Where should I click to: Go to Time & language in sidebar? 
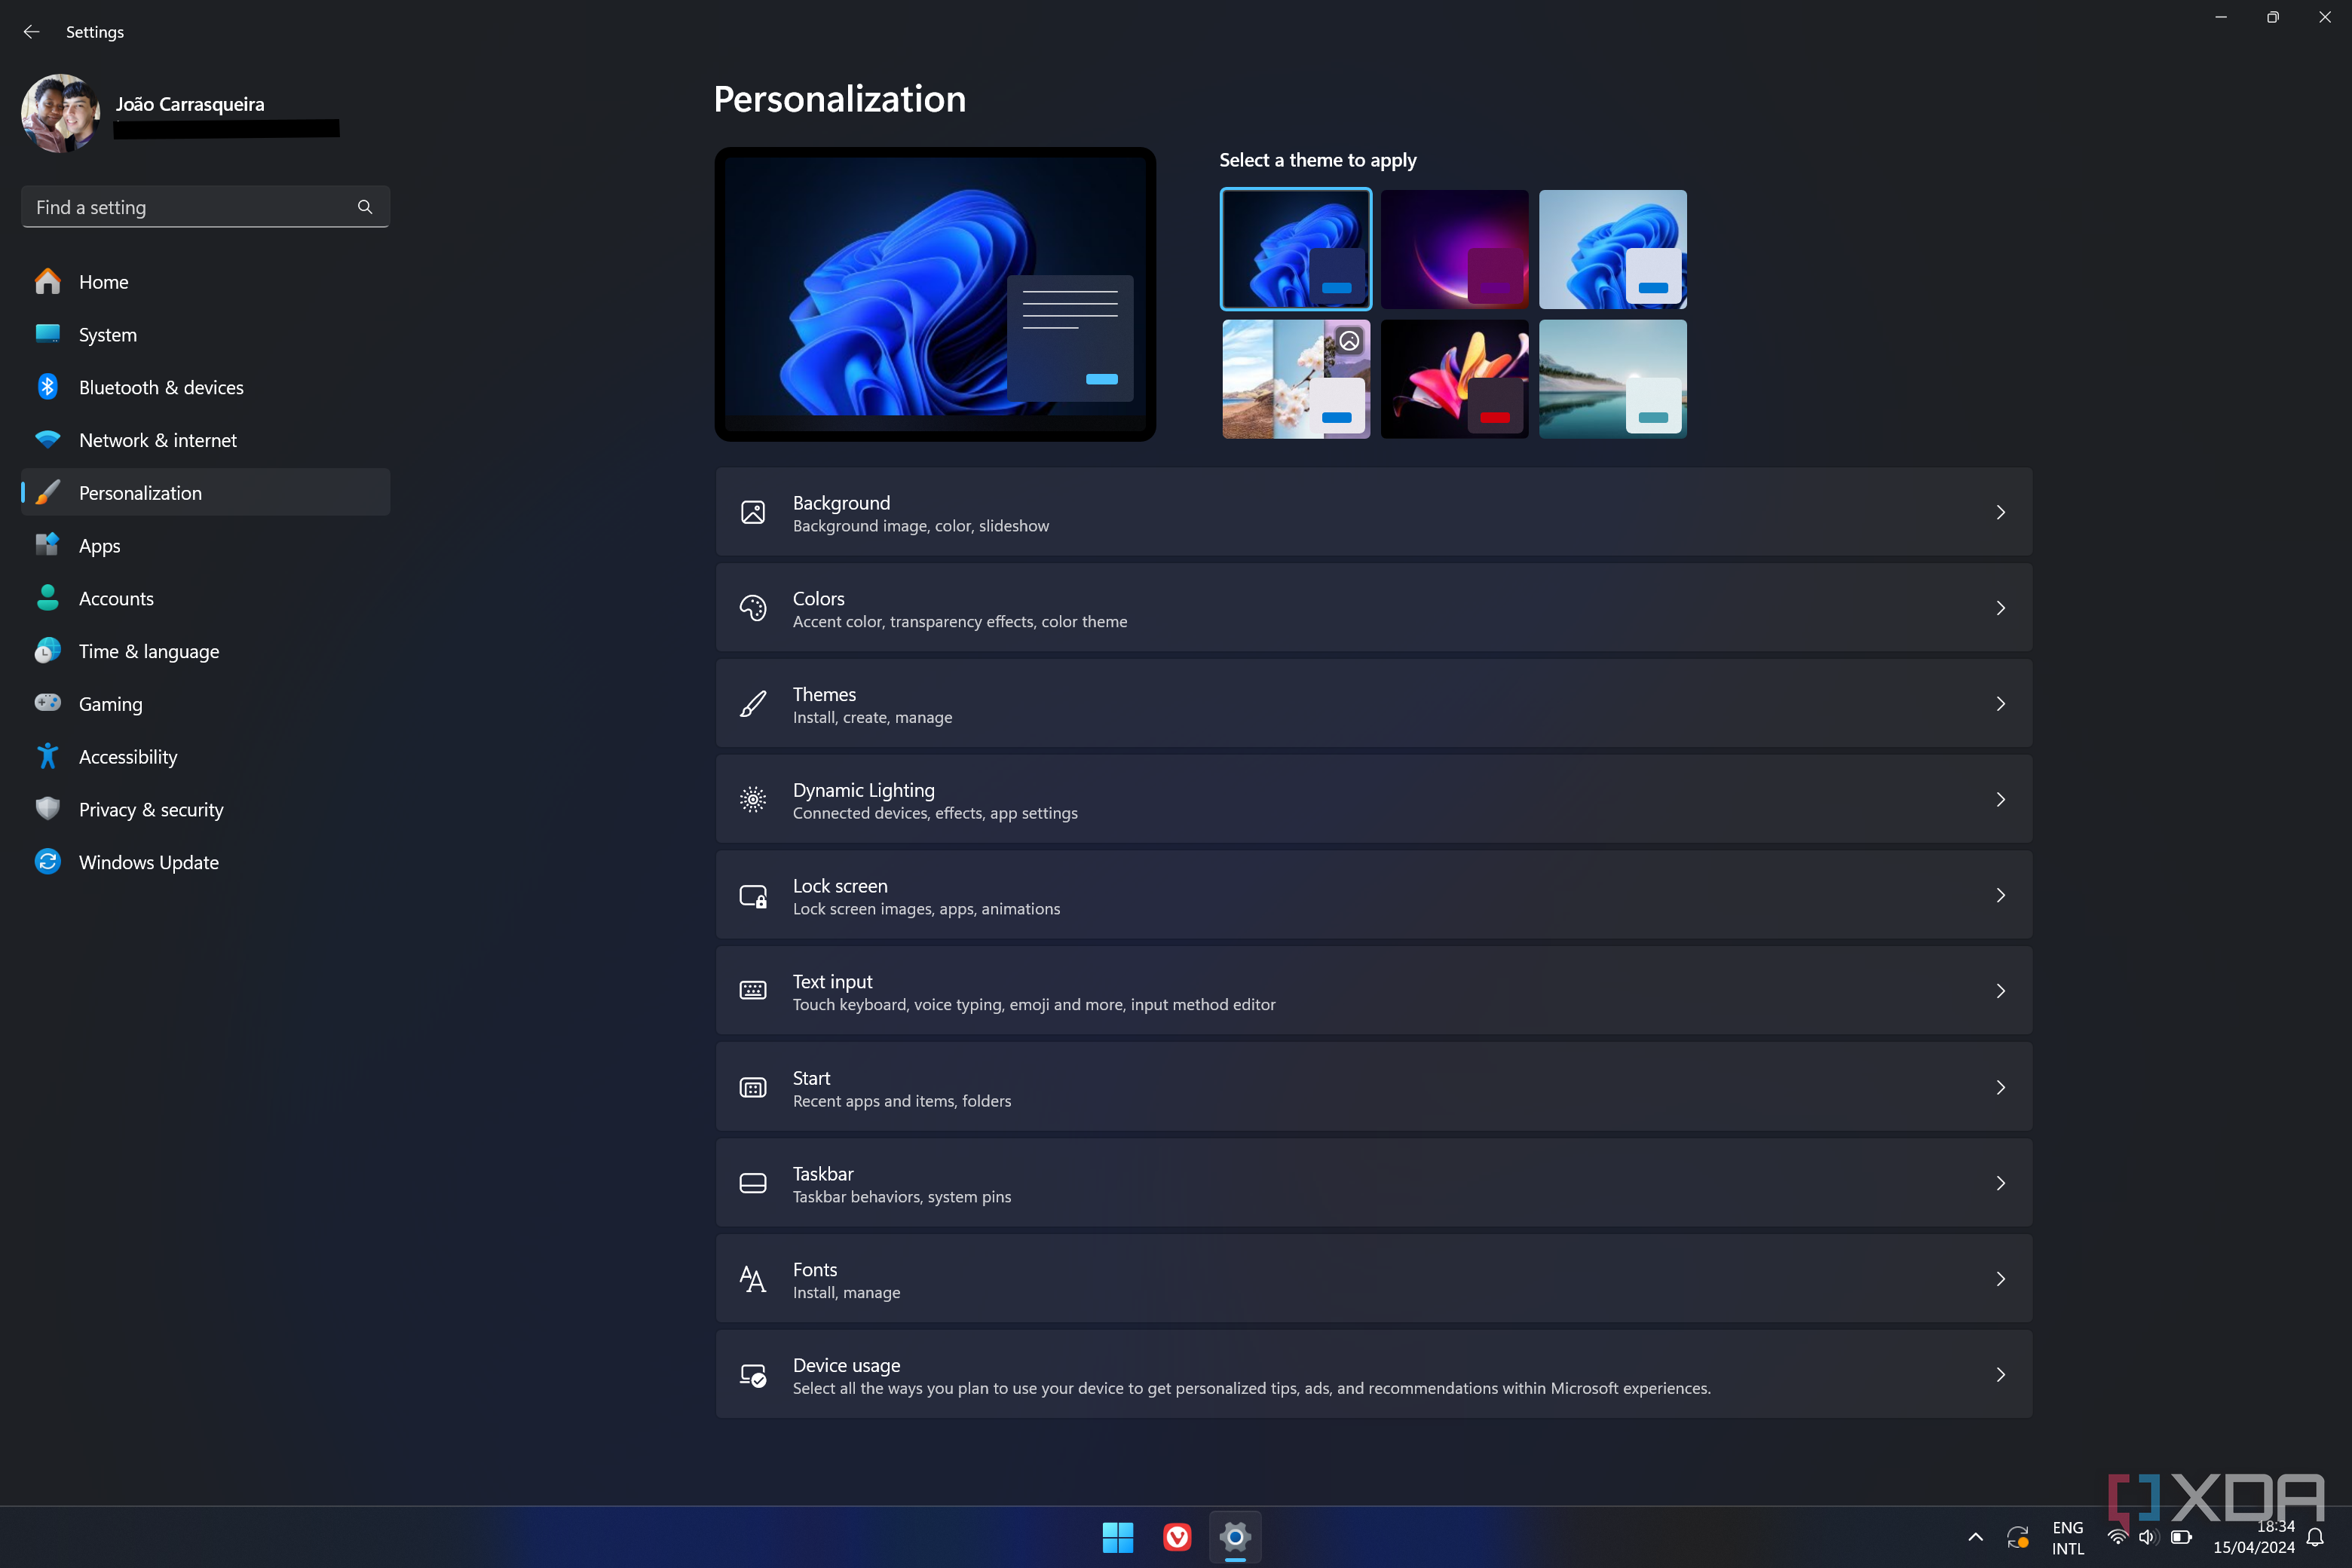[x=206, y=651]
